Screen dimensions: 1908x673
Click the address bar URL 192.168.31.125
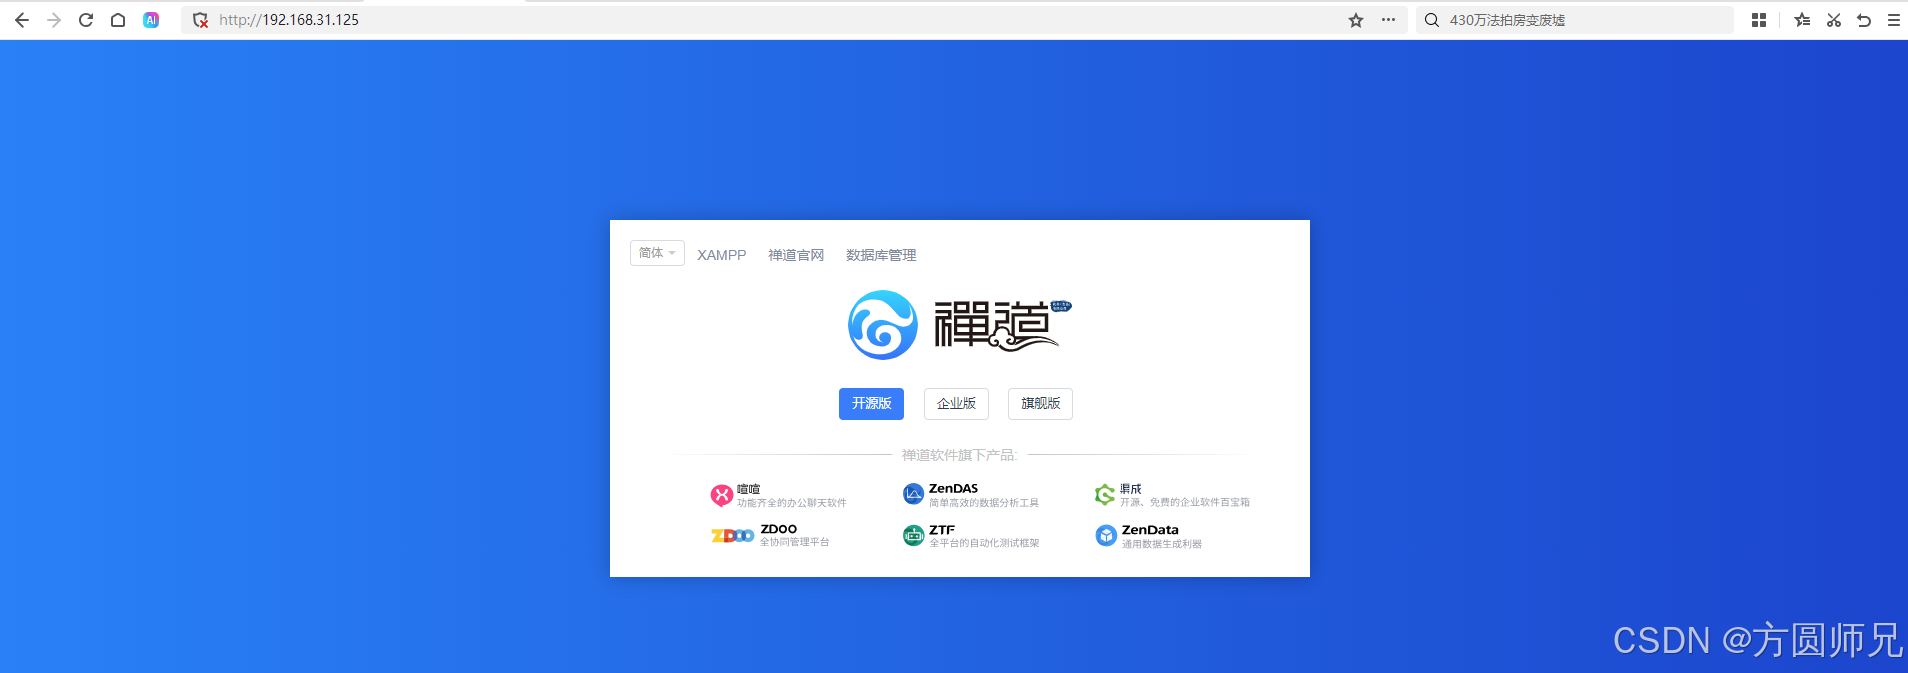click(289, 20)
